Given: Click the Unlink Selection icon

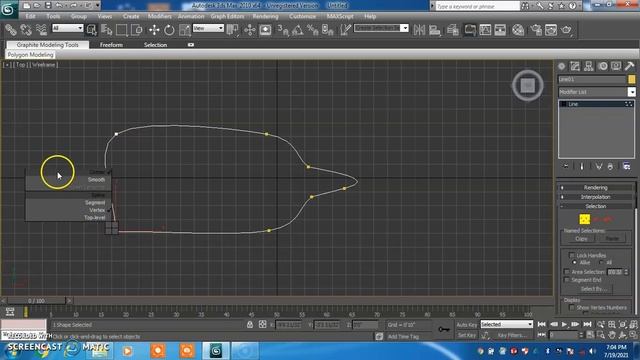Looking at the screenshot, I should point(26,30).
